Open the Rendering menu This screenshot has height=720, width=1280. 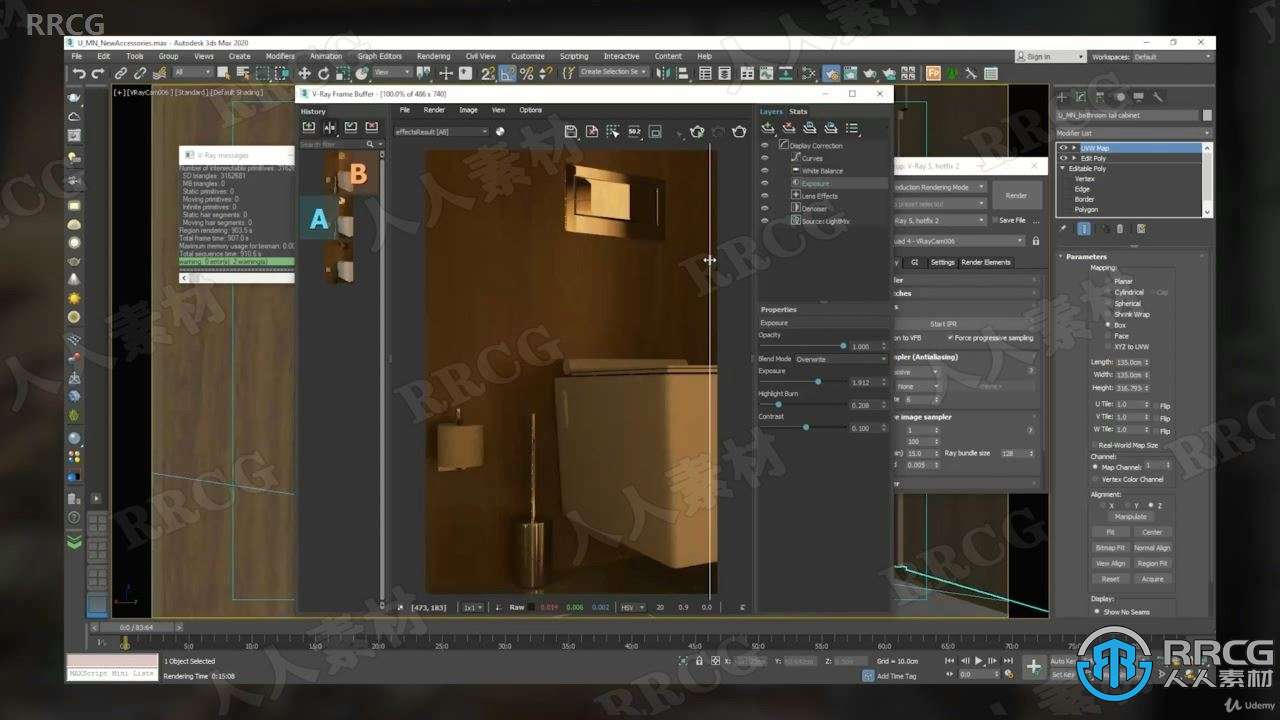click(x=433, y=56)
